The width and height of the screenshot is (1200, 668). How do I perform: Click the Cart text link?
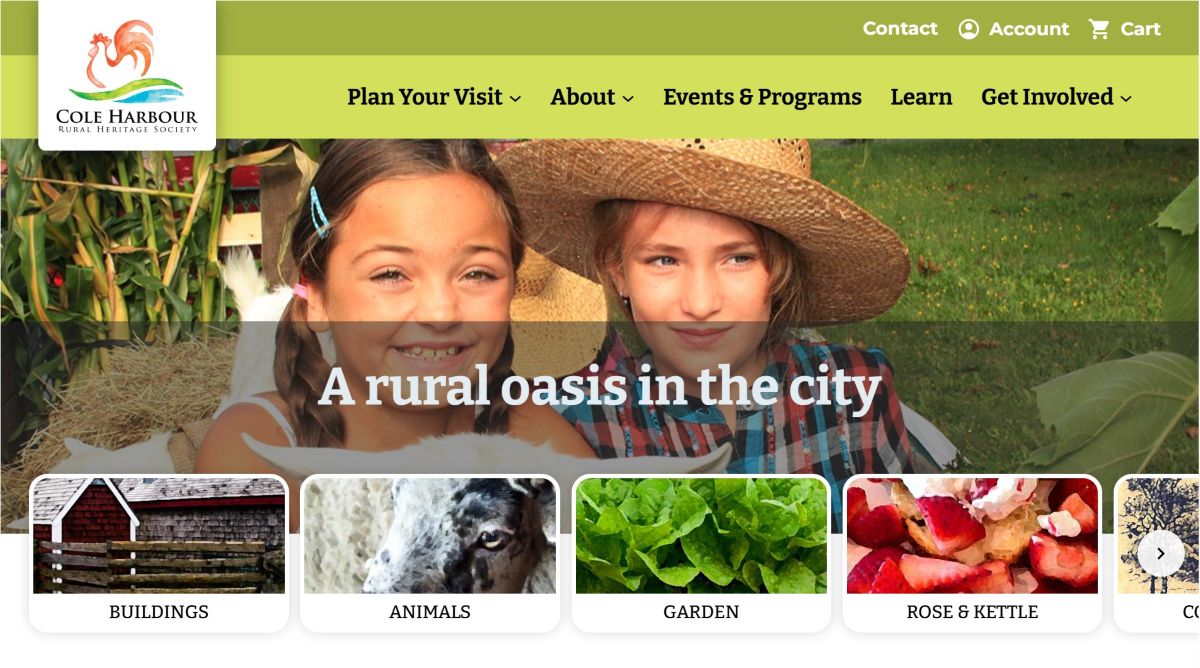[1140, 29]
